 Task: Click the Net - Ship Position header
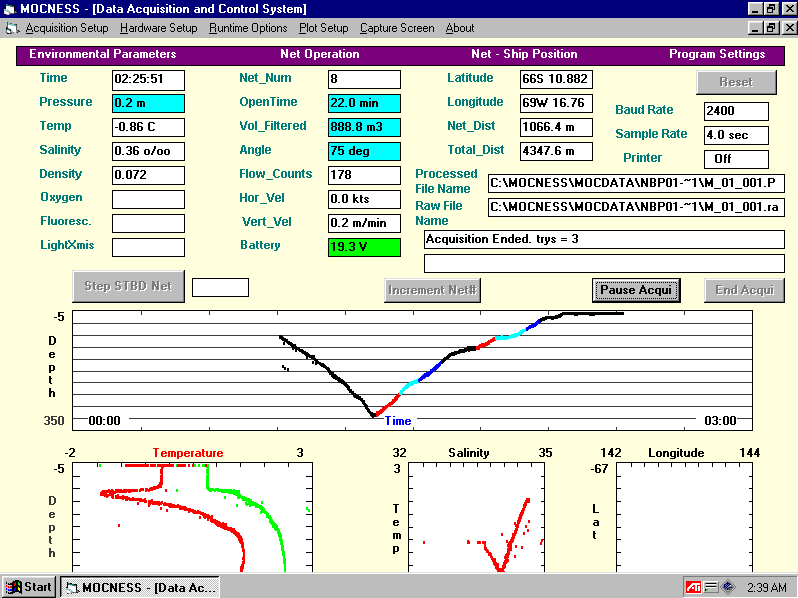pyautogui.click(x=524, y=54)
